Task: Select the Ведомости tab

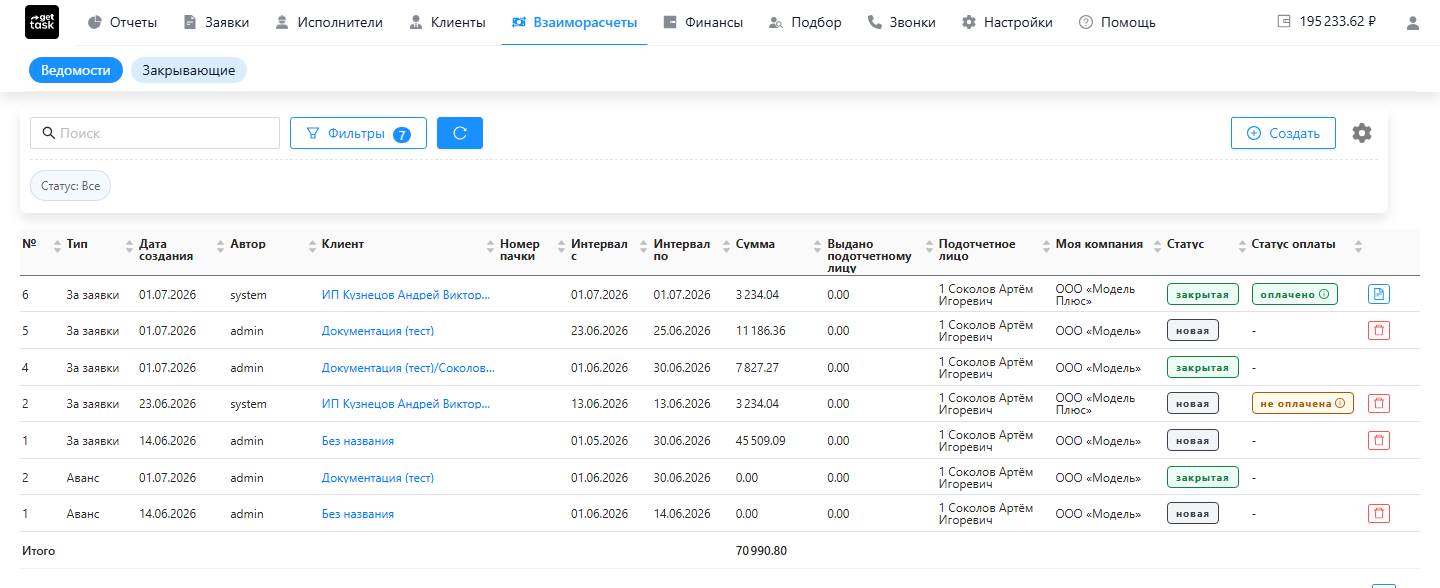Action: click(76, 70)
